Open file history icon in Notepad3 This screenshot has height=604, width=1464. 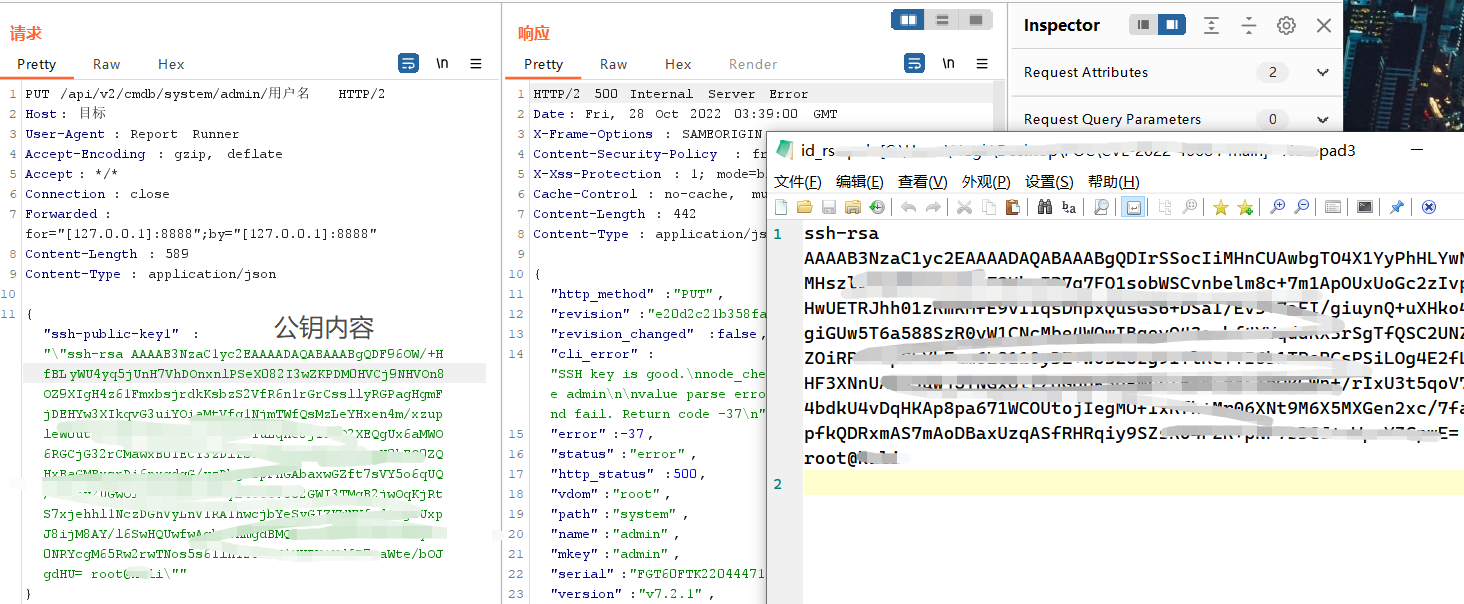877,207
